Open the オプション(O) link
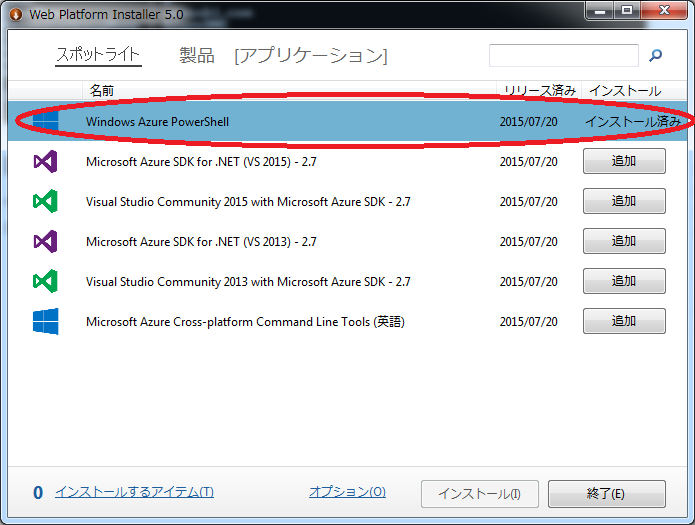Image resolution: width=695 pixels, height=525 pixels. pyautogui.click(x=348, y=492)
